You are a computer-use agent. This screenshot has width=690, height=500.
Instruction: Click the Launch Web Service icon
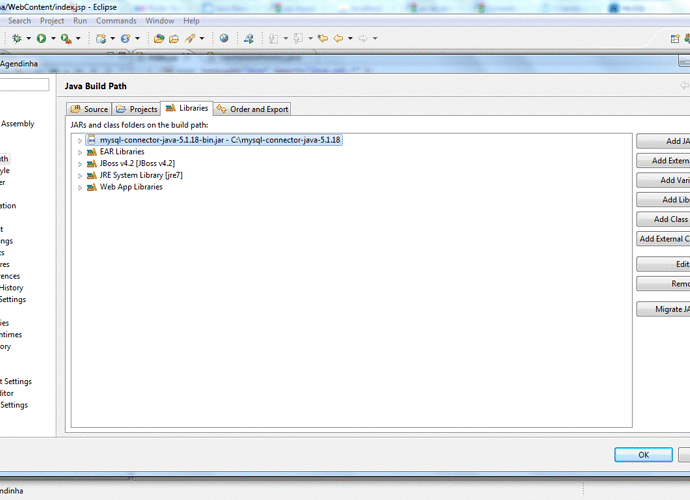(249, 39)
